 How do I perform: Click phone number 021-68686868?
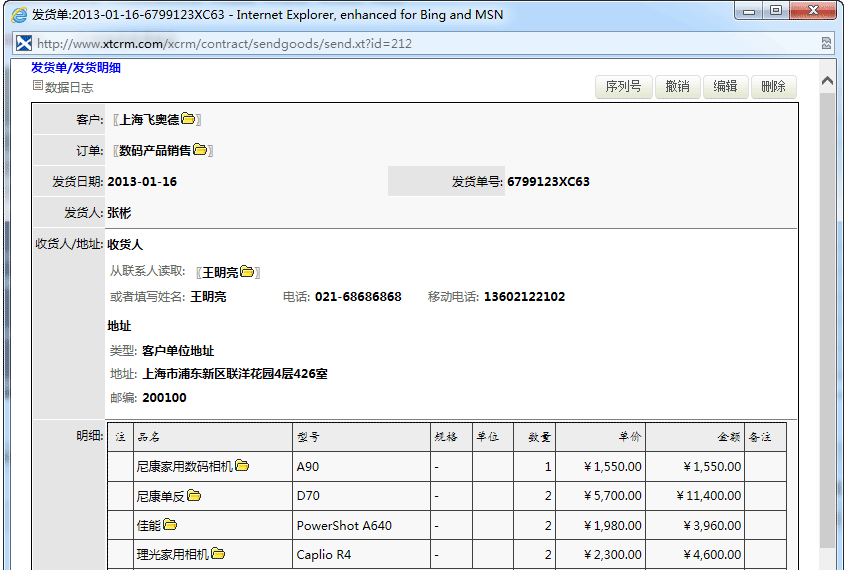(358, 297)
